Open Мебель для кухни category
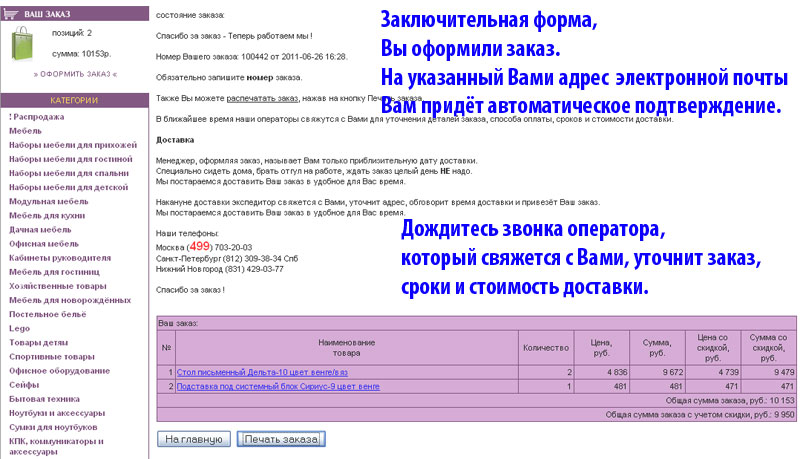The width and height of the screenshot is (800, 459). tap(47, 216)
